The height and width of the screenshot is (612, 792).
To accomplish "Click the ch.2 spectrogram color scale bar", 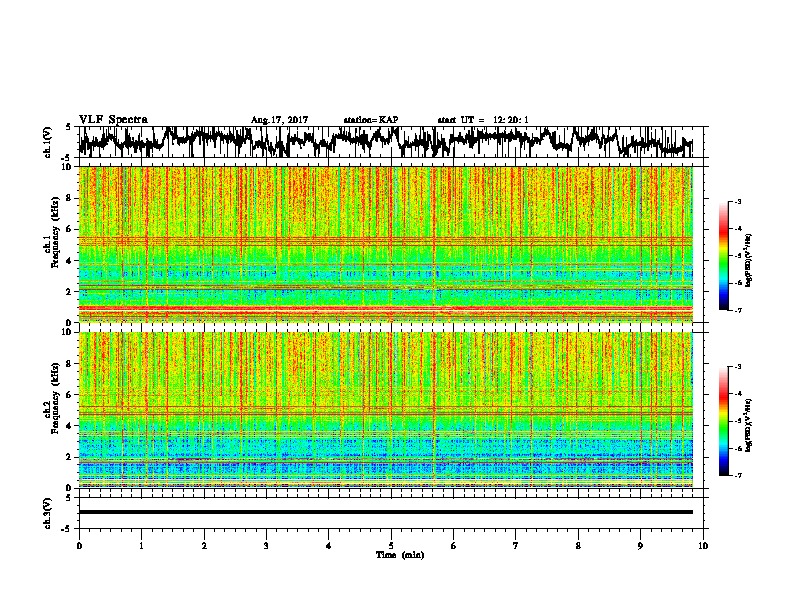I will coord(723,421).
